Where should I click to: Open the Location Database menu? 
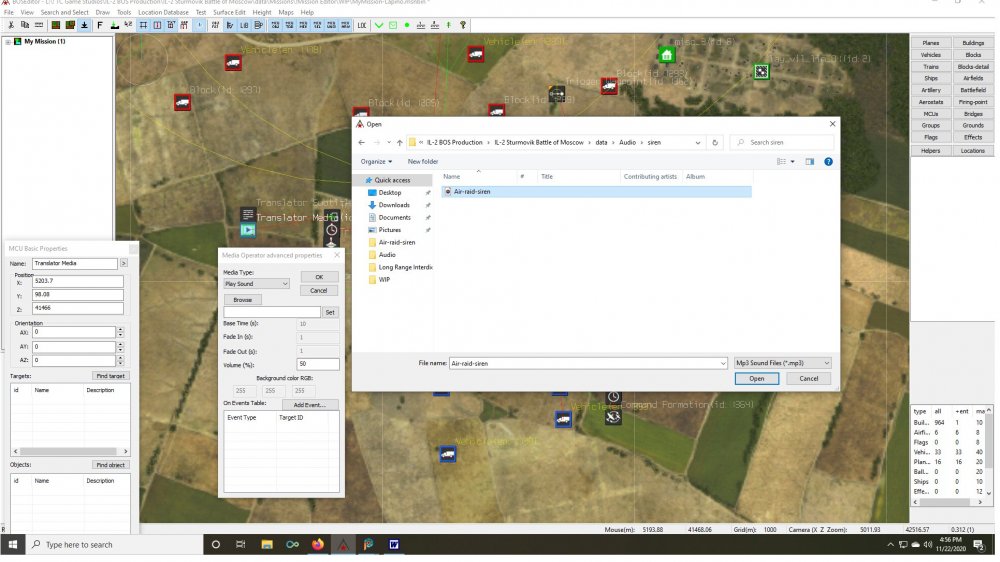click(163, 12)
